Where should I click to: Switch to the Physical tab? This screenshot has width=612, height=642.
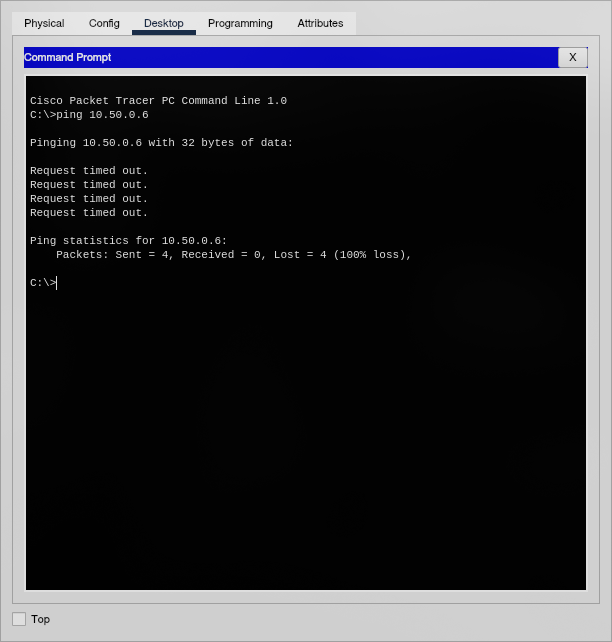tap(44, 23)
